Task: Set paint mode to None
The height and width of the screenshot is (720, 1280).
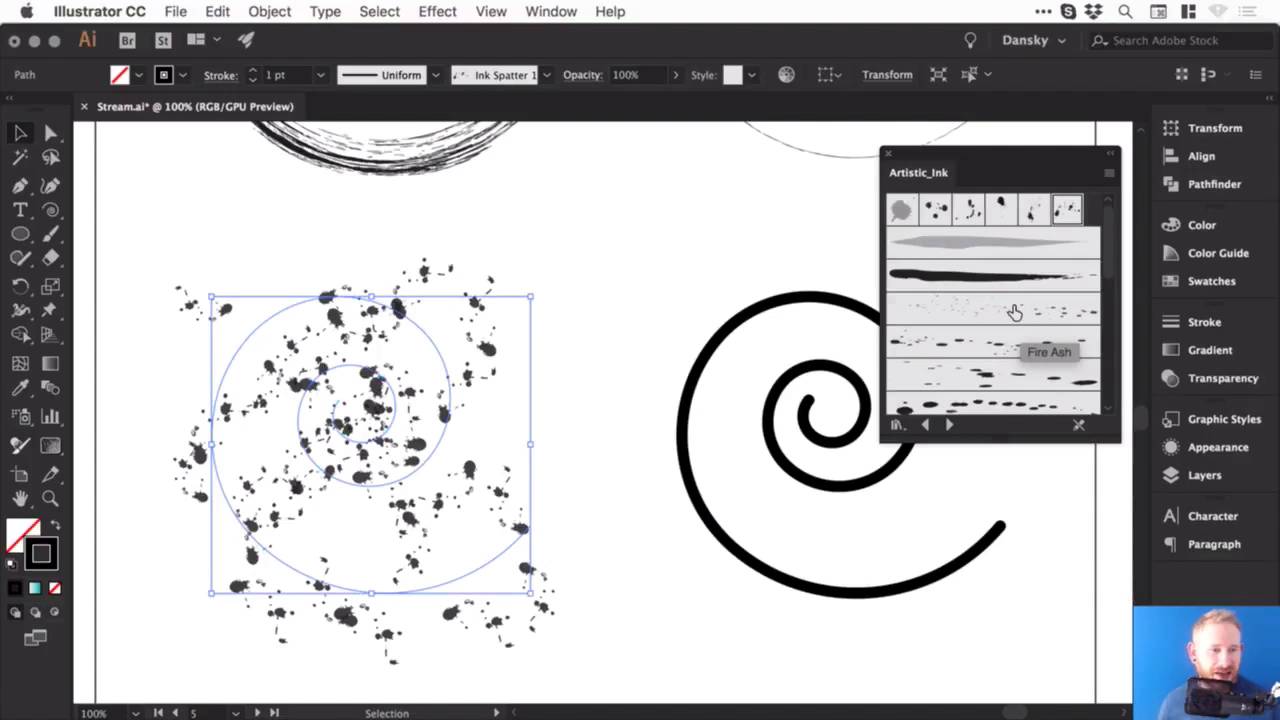Action: [54, 588]
